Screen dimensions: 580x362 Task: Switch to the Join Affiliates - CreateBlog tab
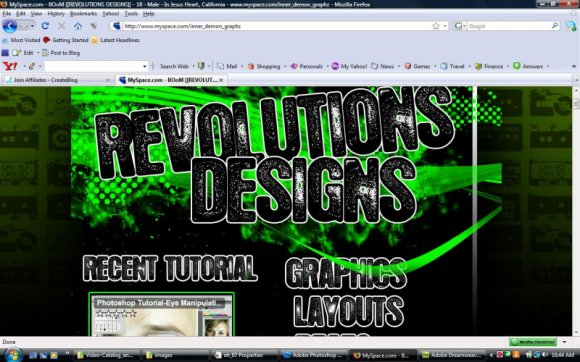tap(57, 80)
